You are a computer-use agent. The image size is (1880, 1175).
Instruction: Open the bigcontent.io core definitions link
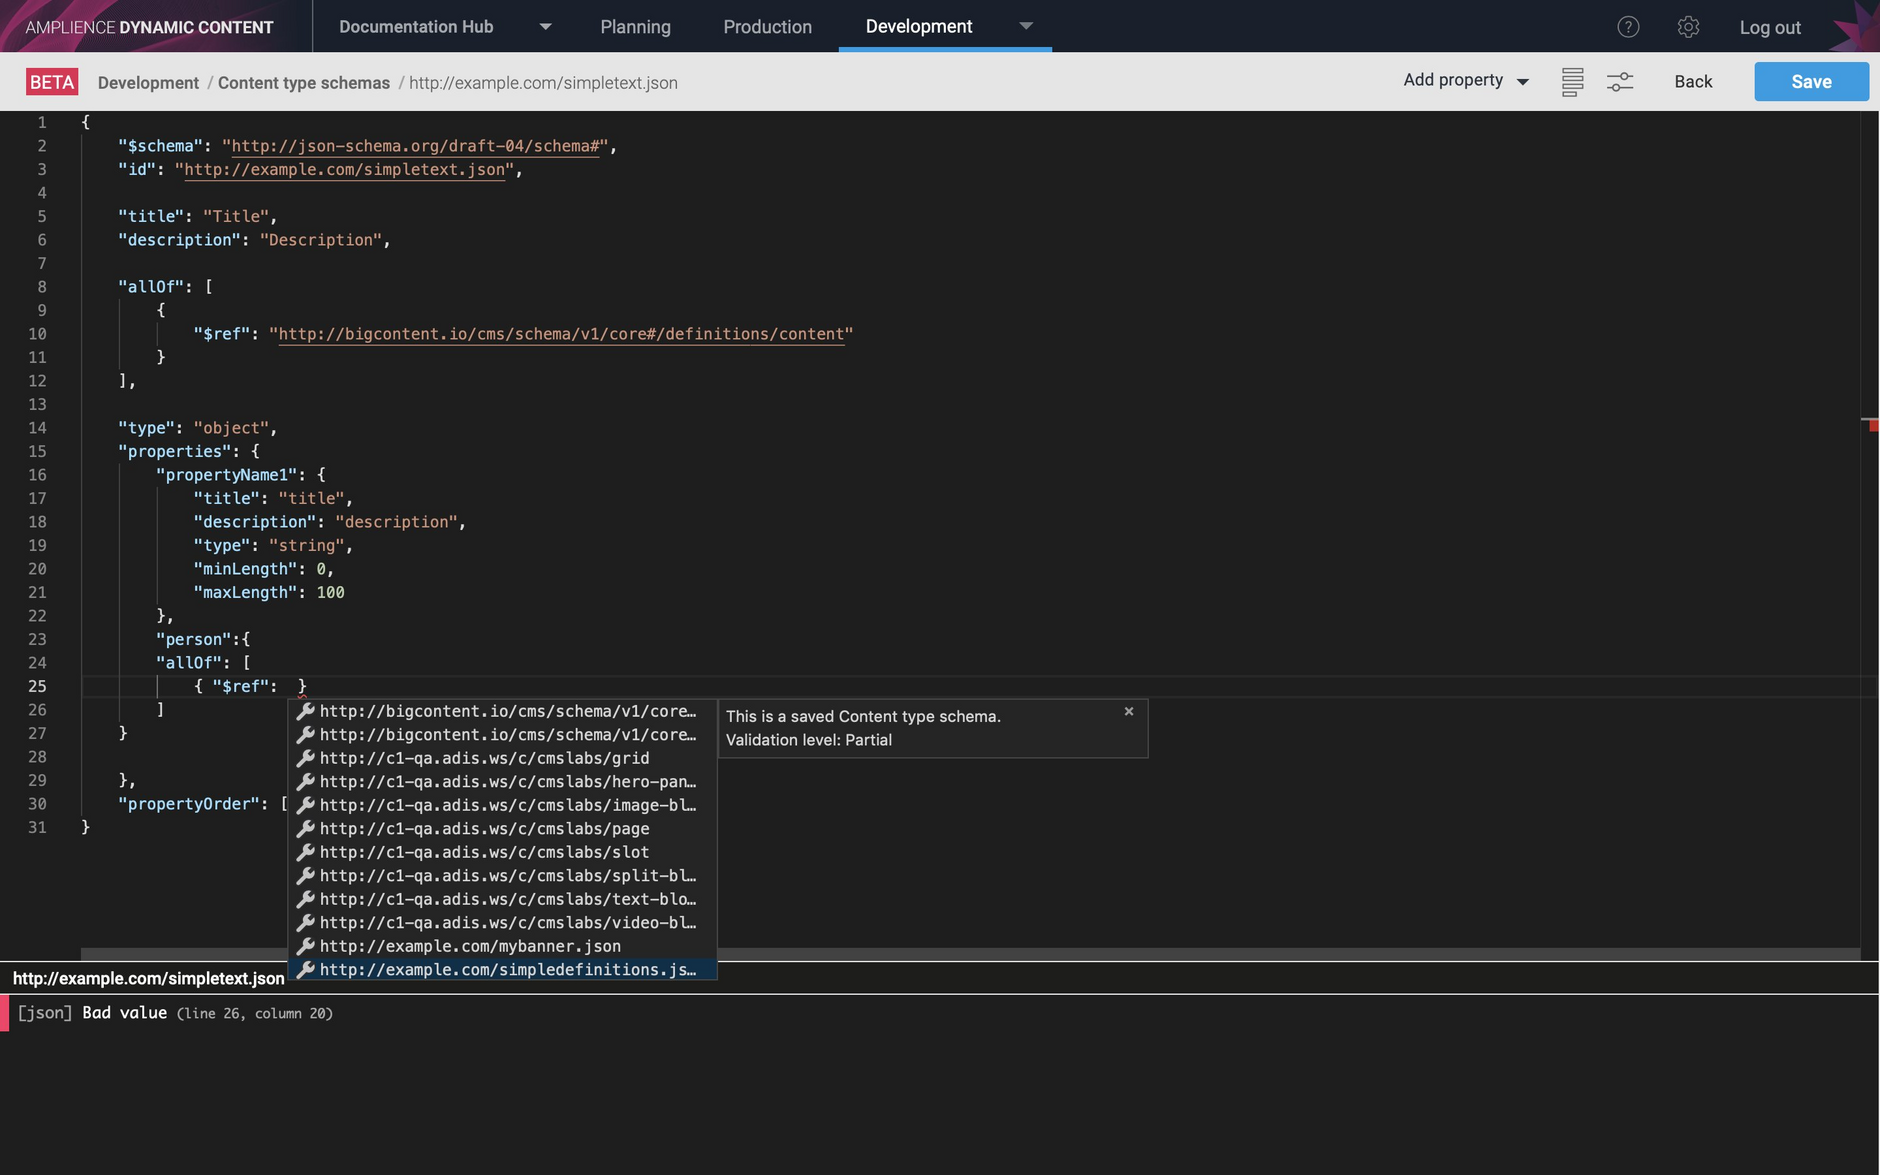[x=561, y=334]
